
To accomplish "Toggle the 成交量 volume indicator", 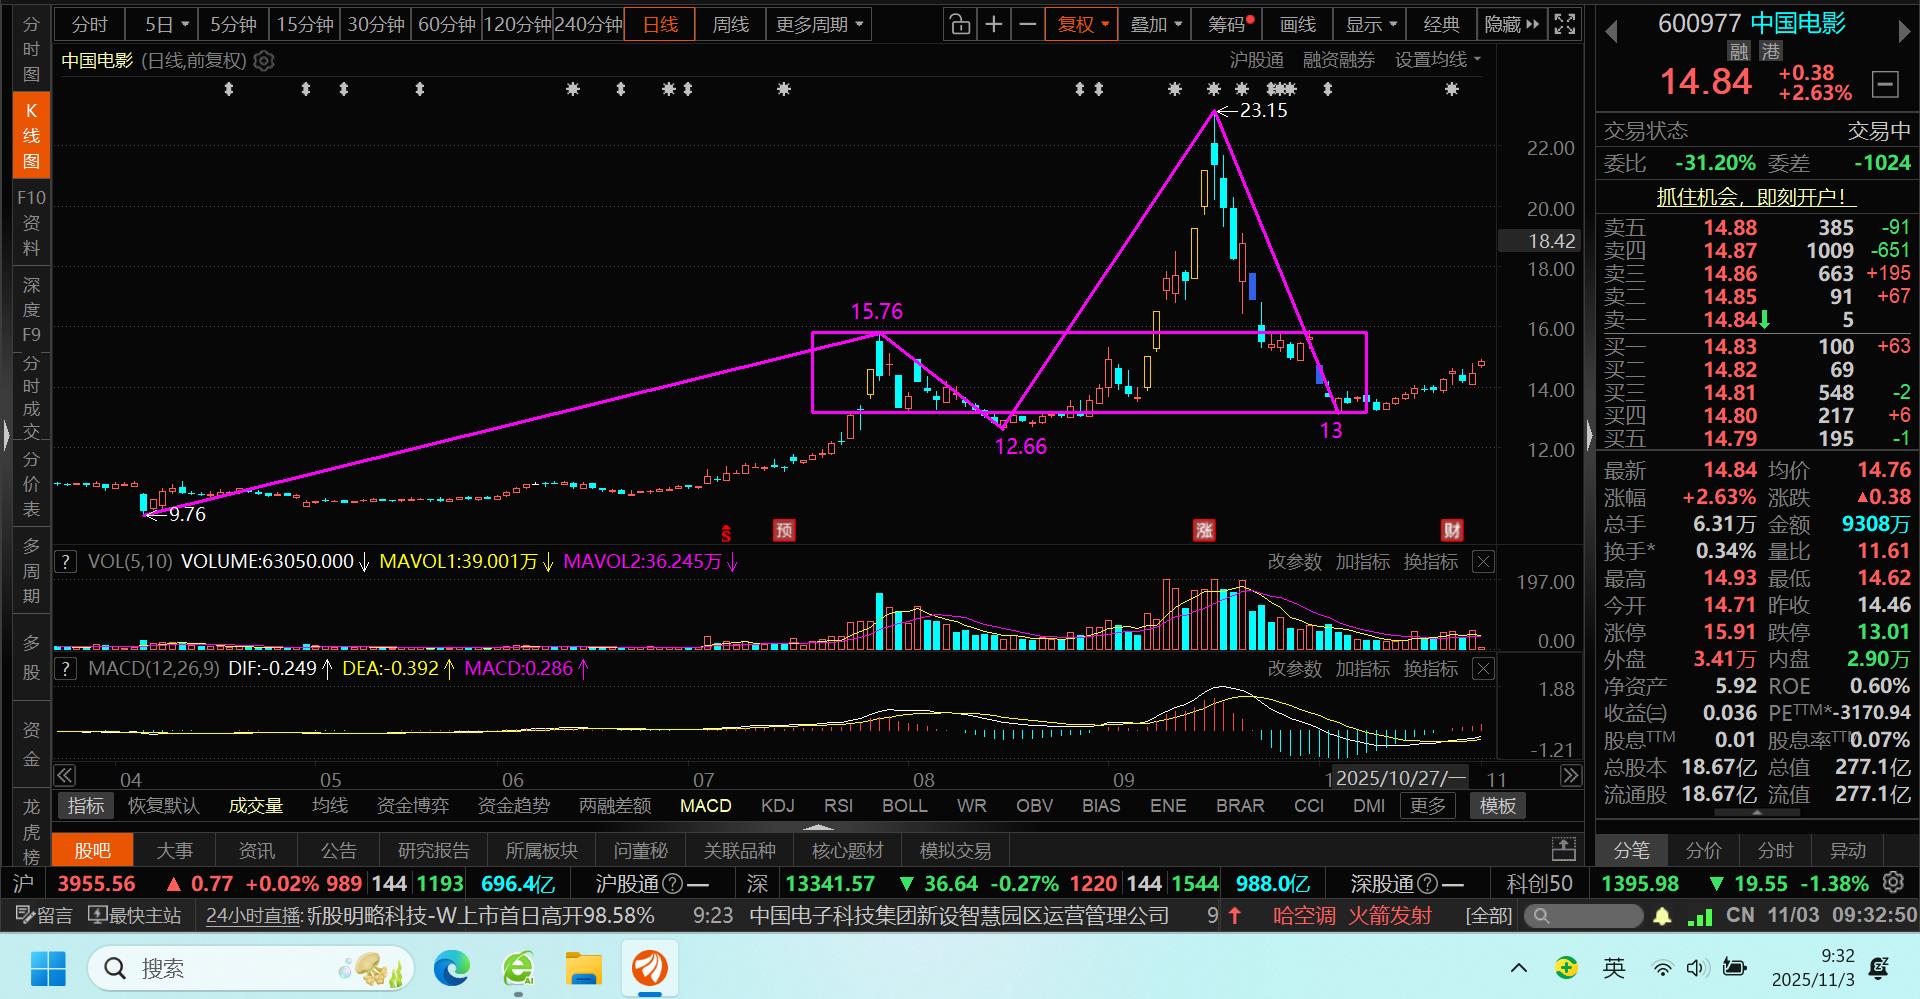I will pyautogui.click(x=256, y=806).
